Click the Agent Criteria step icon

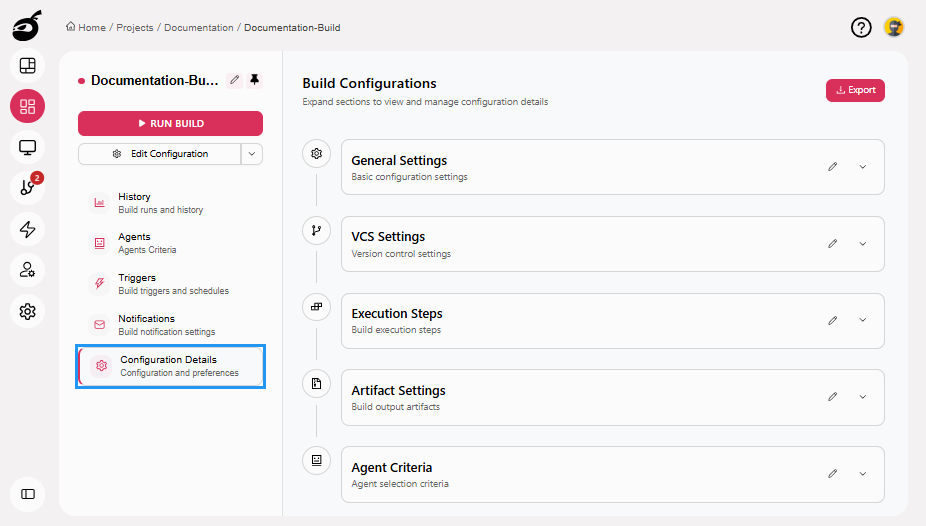pos(317,460)
